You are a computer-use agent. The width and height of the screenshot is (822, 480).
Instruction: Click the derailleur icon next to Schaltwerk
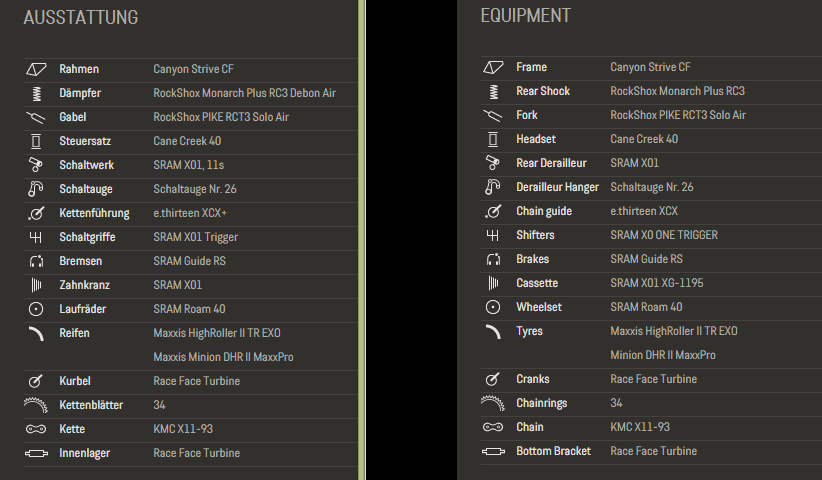click(36, 165)
